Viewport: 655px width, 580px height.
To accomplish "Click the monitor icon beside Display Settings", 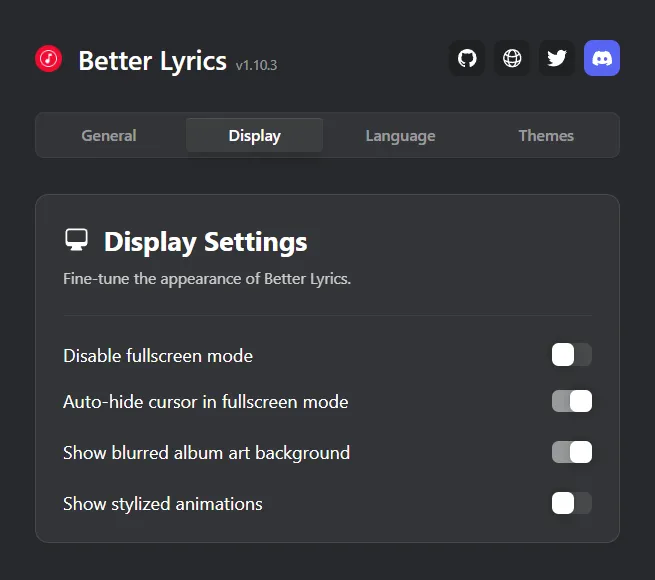I will coord(76,240).
